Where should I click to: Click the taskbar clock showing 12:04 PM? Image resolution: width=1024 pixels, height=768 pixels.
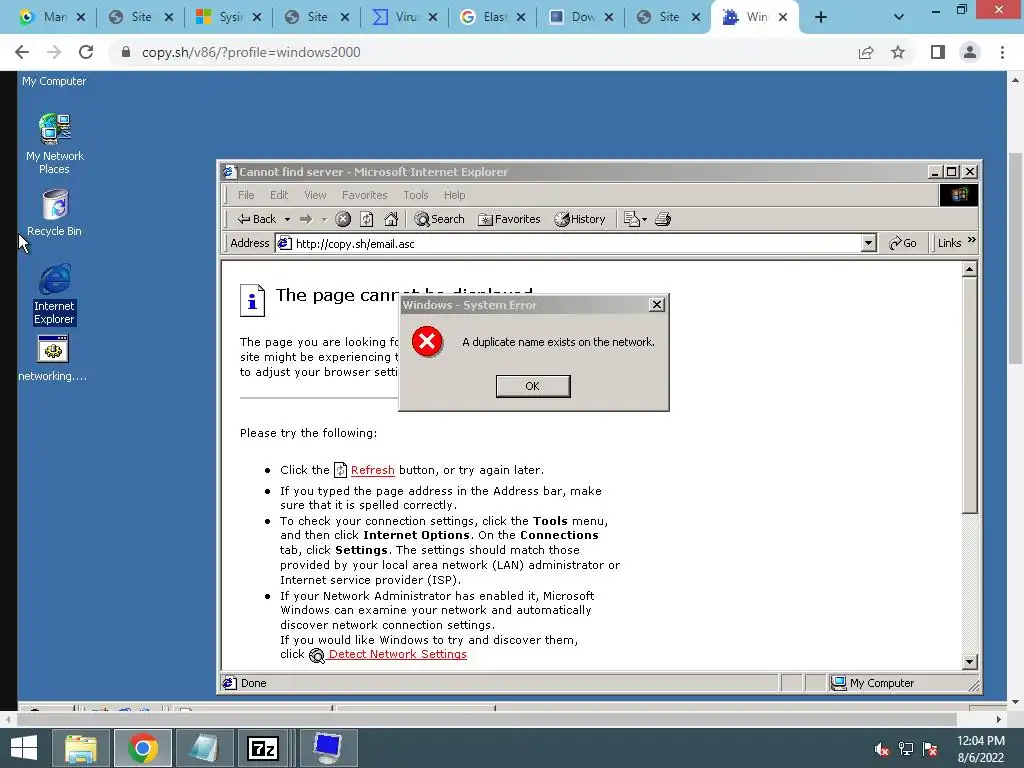point(980,749)
